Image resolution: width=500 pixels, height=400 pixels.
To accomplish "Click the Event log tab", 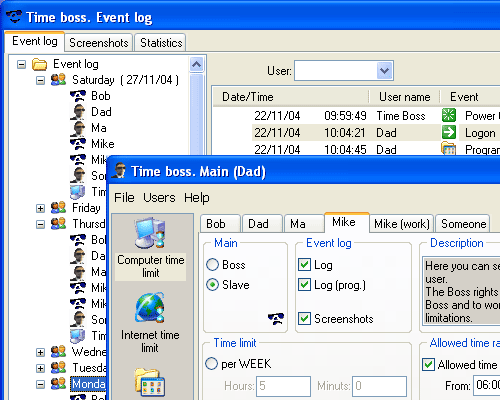I will pos(35,41).
